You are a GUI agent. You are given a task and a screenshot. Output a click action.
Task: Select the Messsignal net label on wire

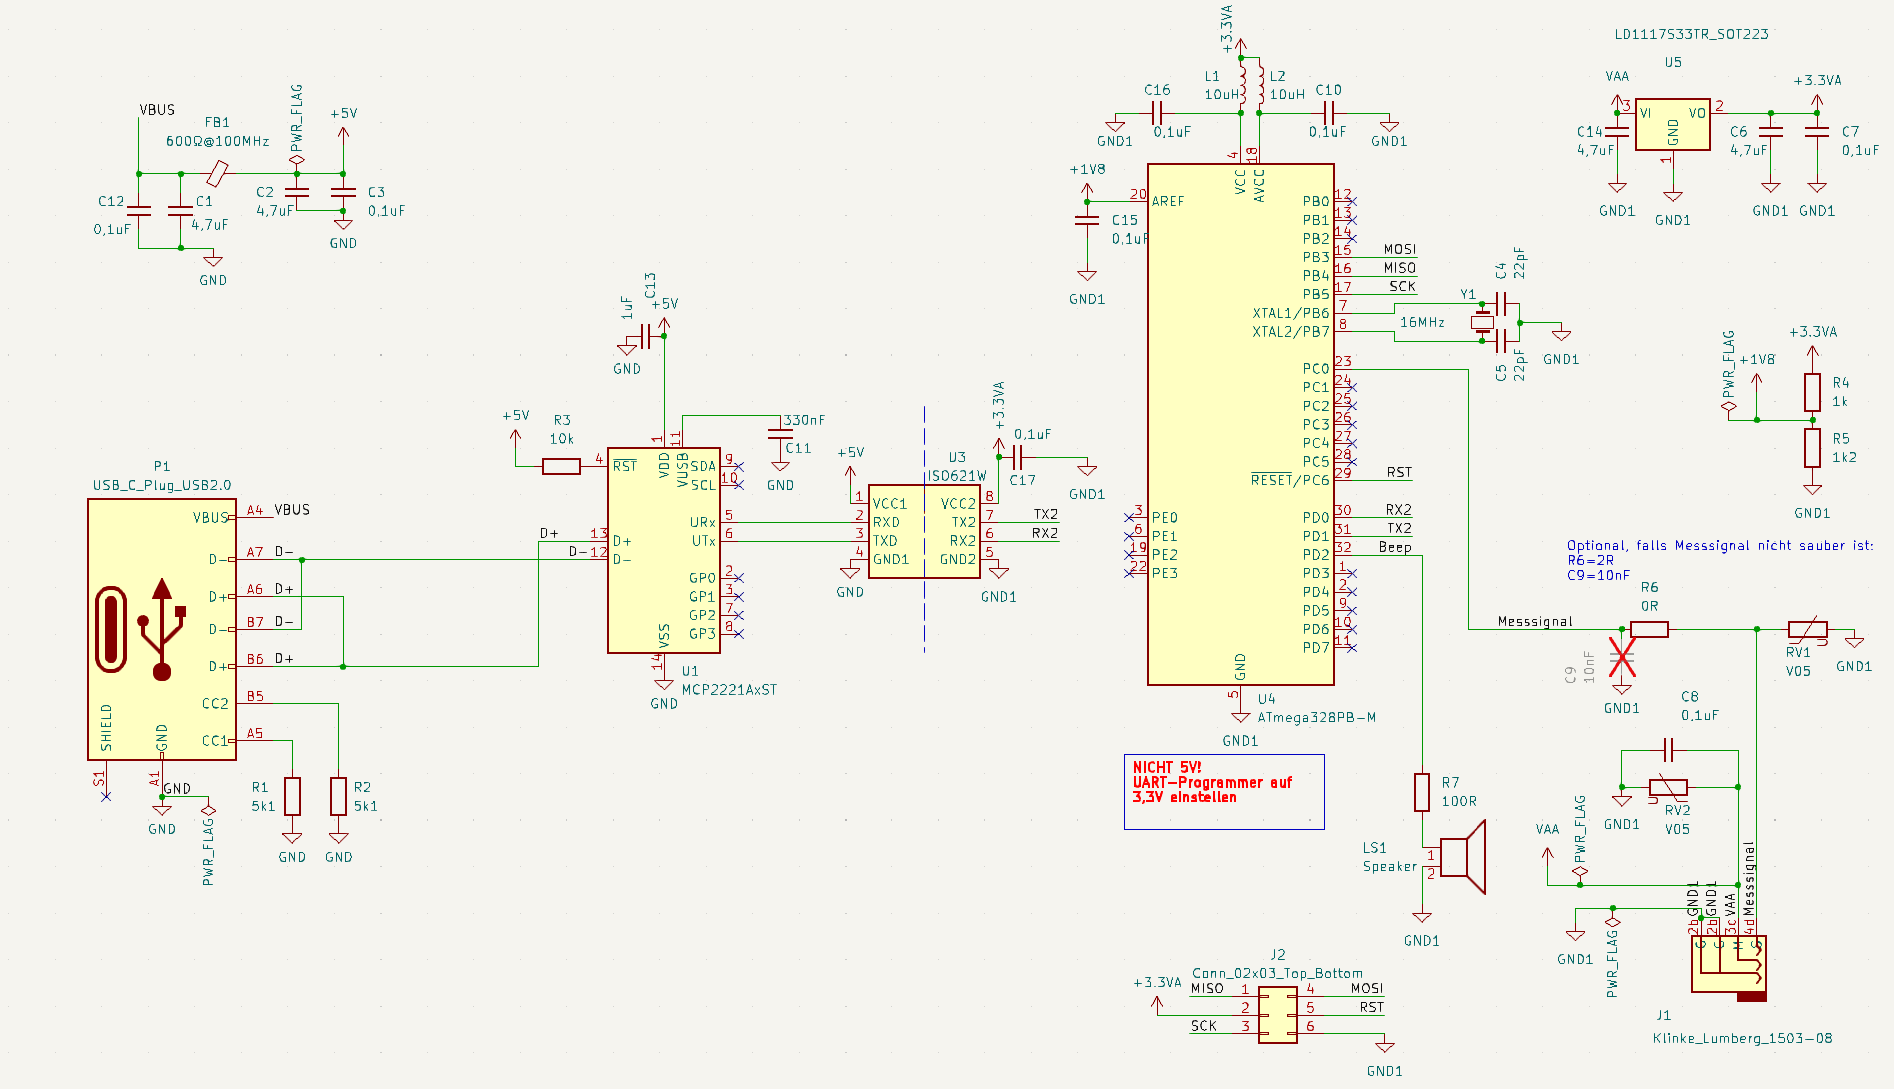pos(1534,622)
